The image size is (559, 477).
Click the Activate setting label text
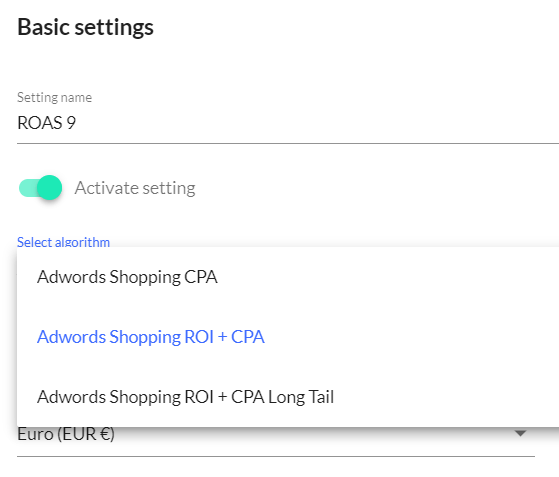[135, 188]
